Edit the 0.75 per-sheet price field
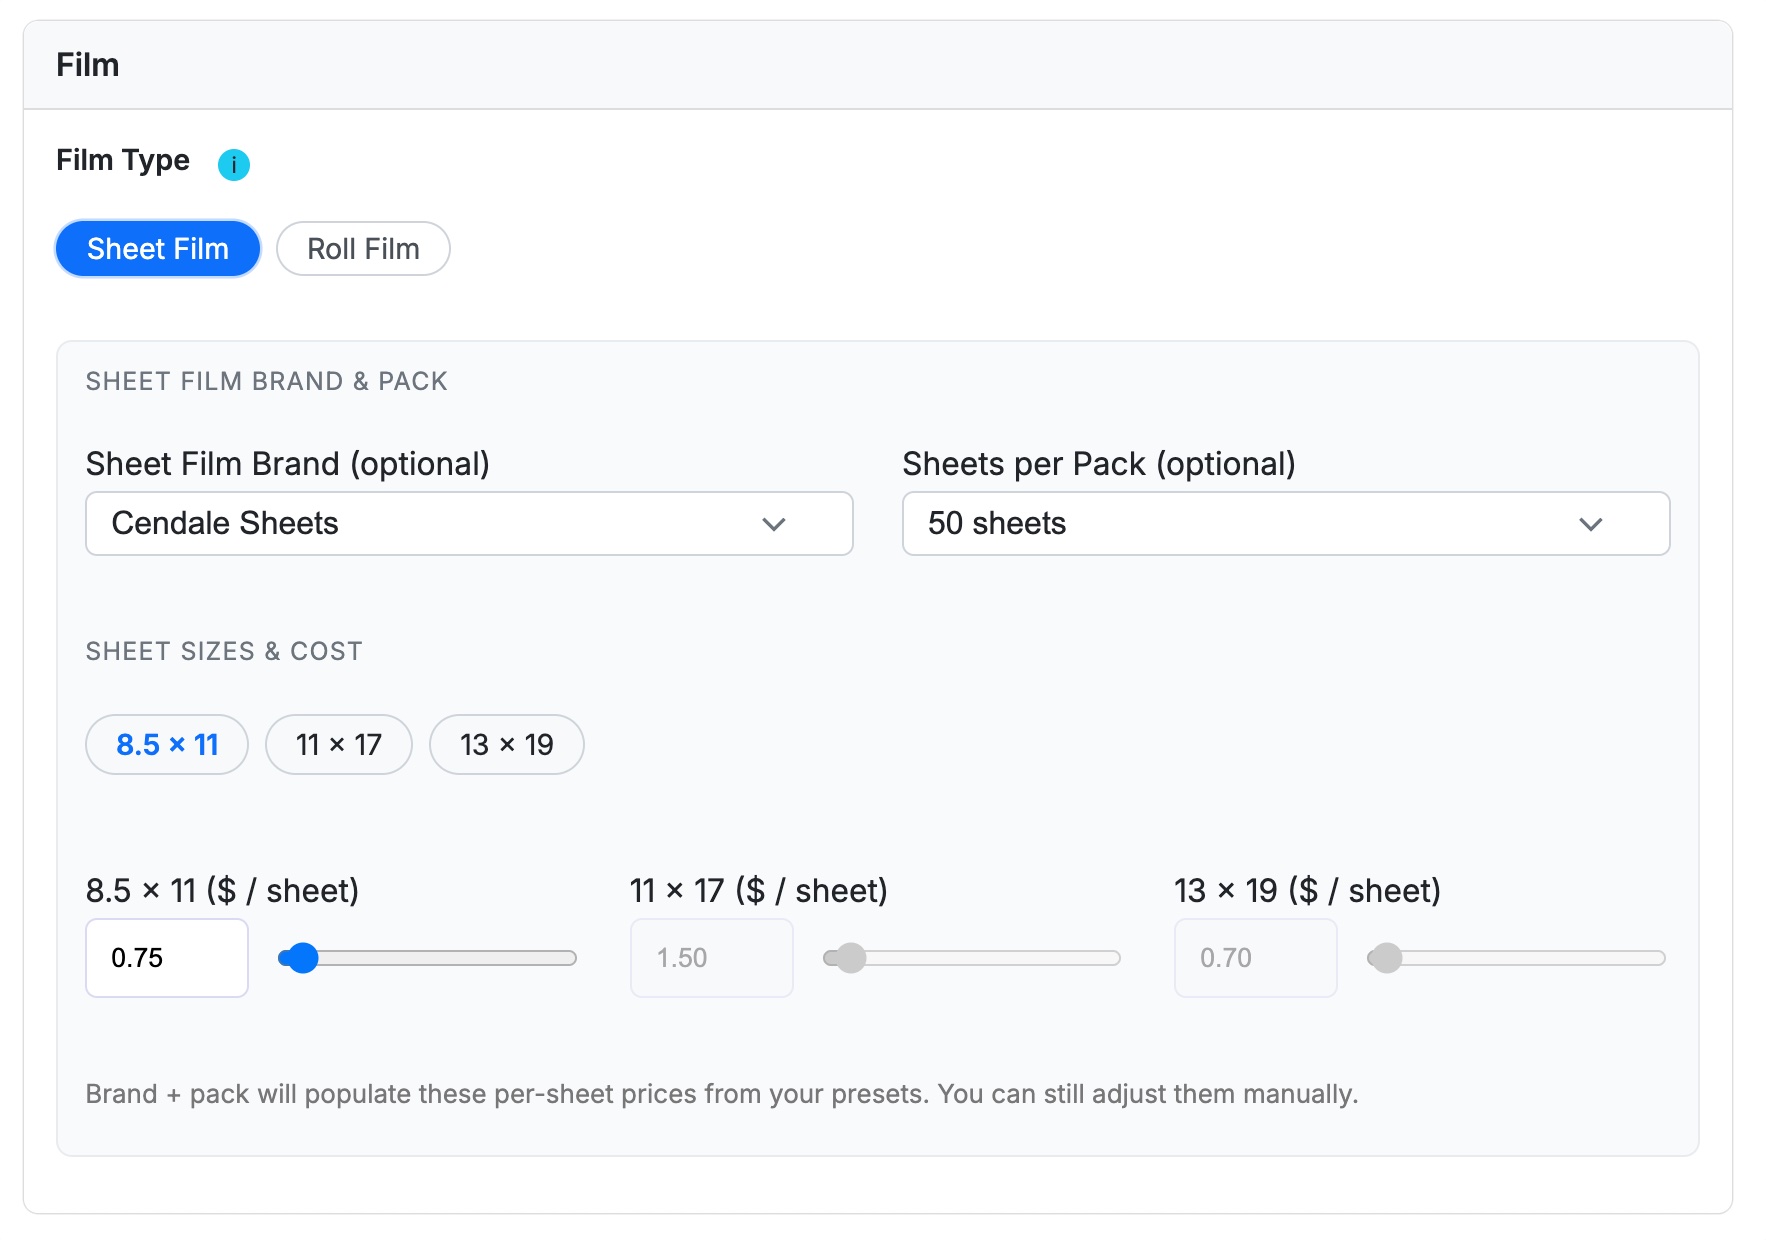Screen dimensions: 1766x1240 point(166,958)
